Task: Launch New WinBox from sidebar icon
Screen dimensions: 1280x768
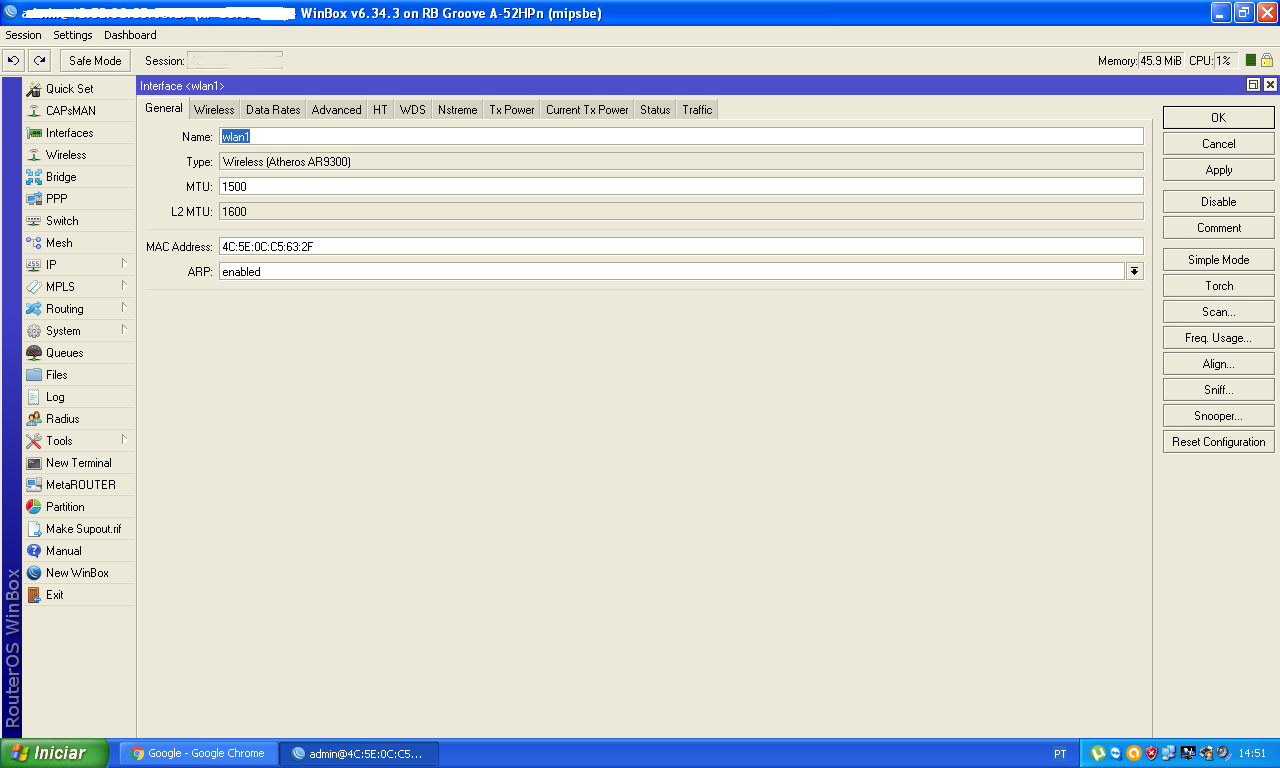Action: coord(34,573)
